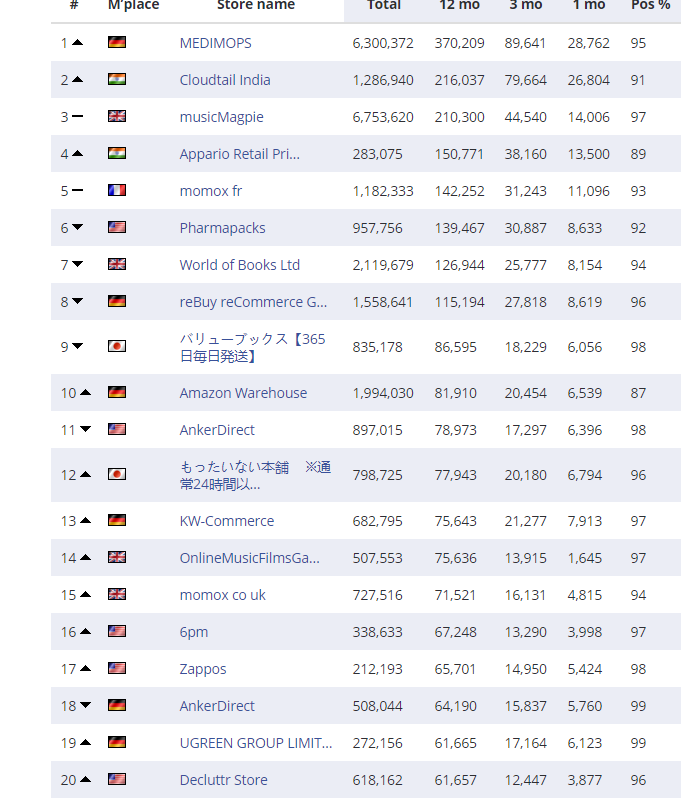Click the German flag beside Amazon Warehouse
This screenshot has height=801, width=696.
117,393
